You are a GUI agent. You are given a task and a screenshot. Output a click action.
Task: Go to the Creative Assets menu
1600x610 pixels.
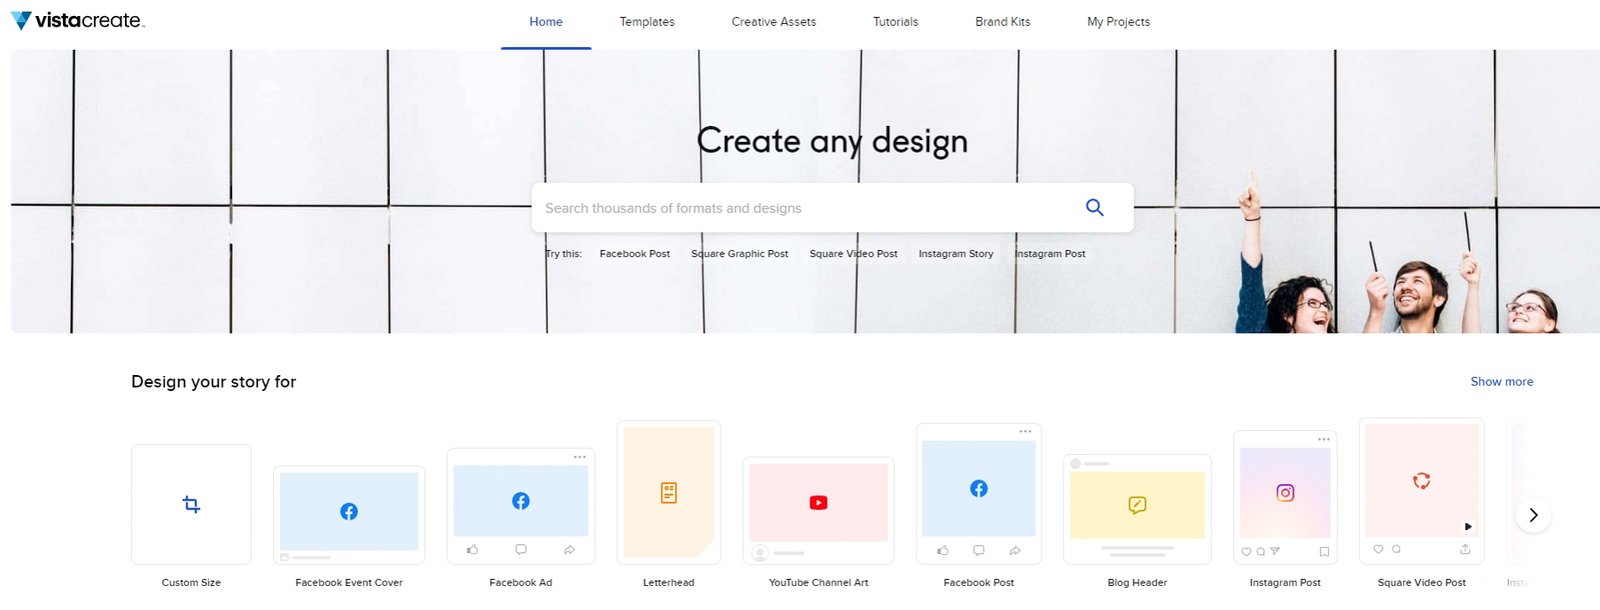(773, 22)
